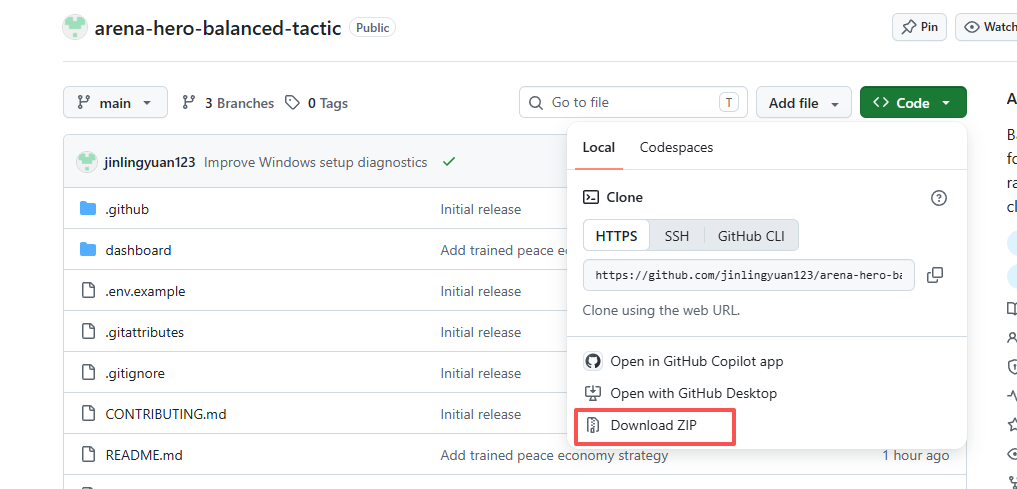Expand the main branch dropdown

pyautogui.click(x=115, y=102)
